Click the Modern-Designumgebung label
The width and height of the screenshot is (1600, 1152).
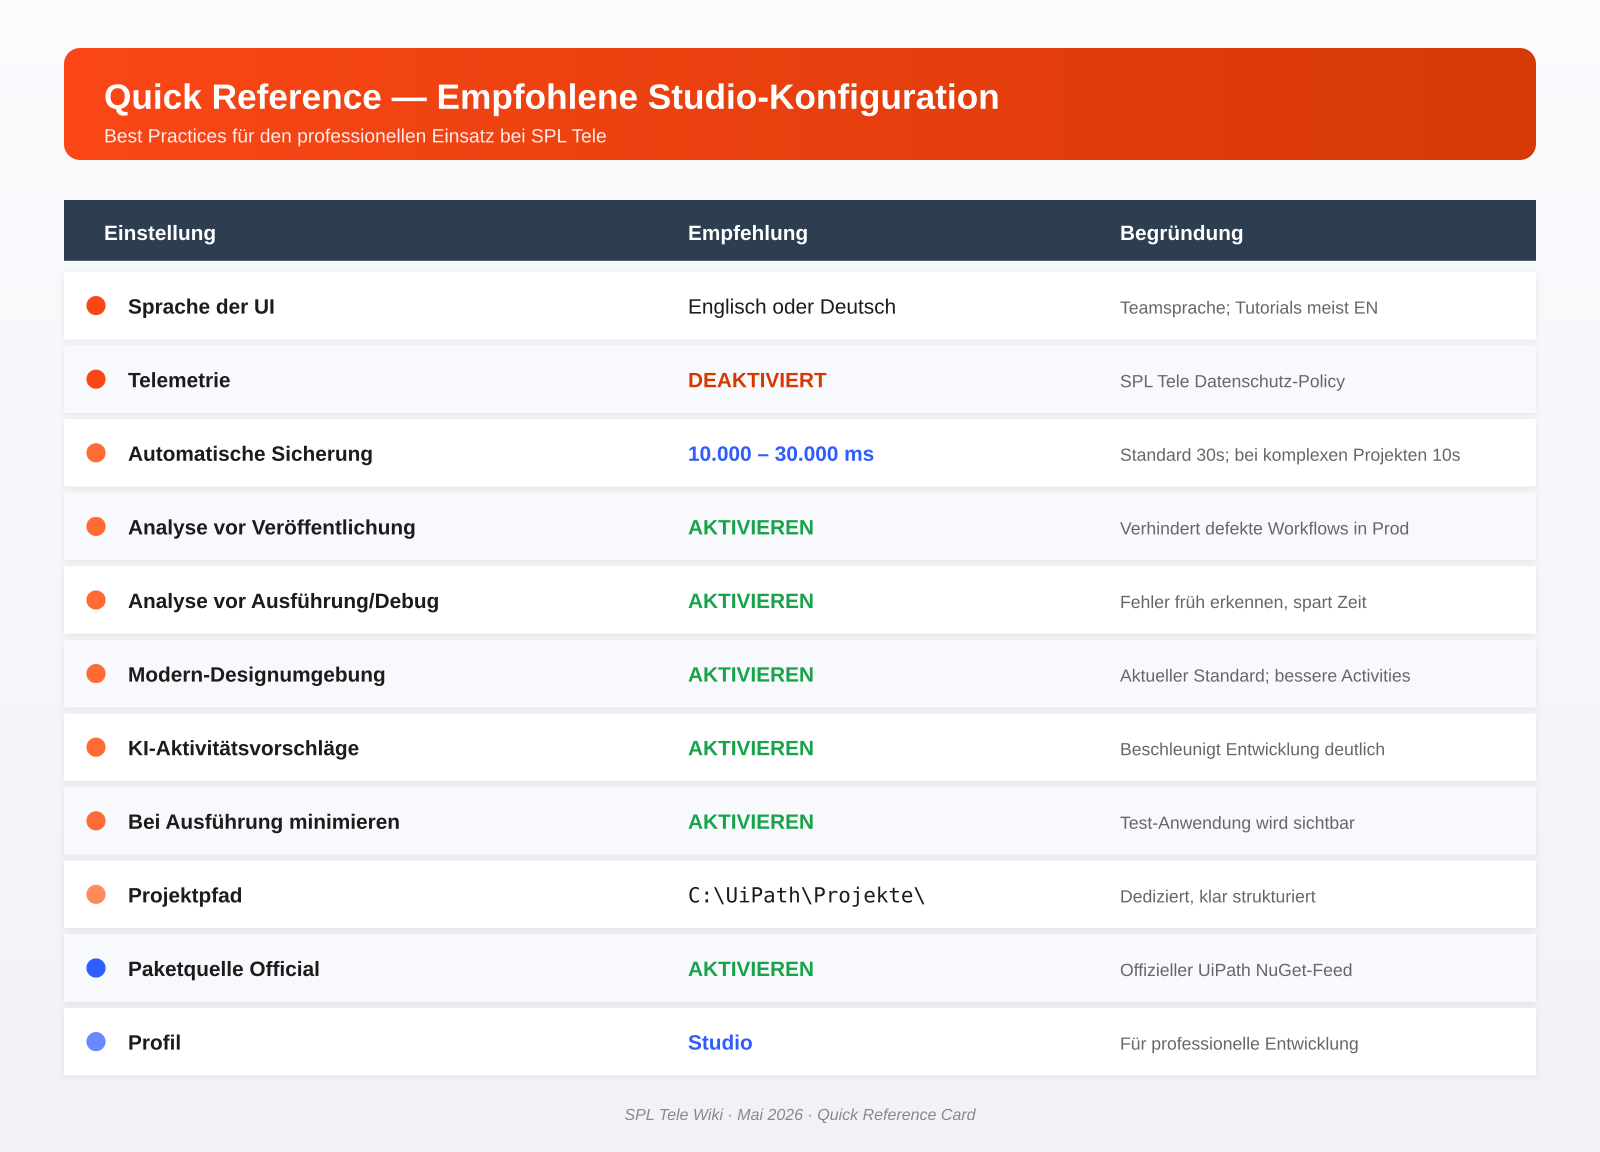[x=257, y=675]
